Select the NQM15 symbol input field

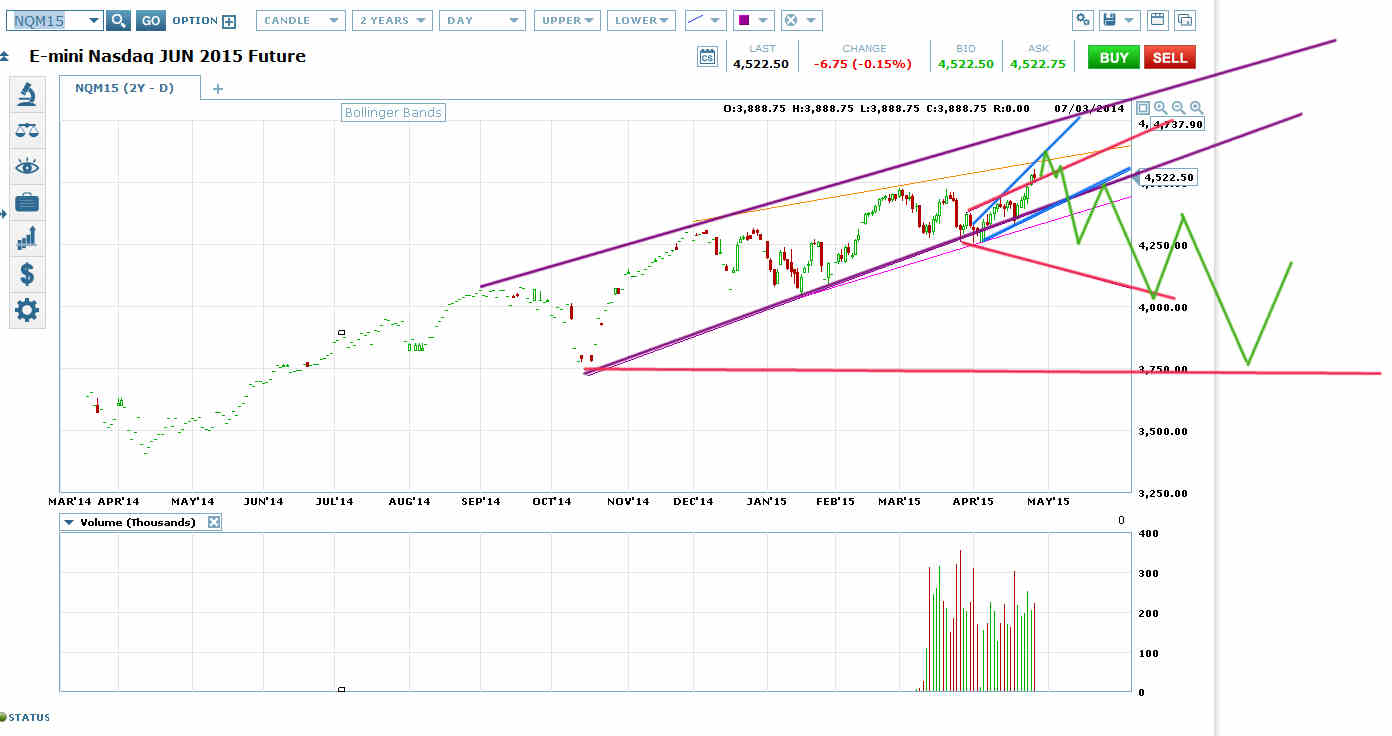[x=46, y=20]
